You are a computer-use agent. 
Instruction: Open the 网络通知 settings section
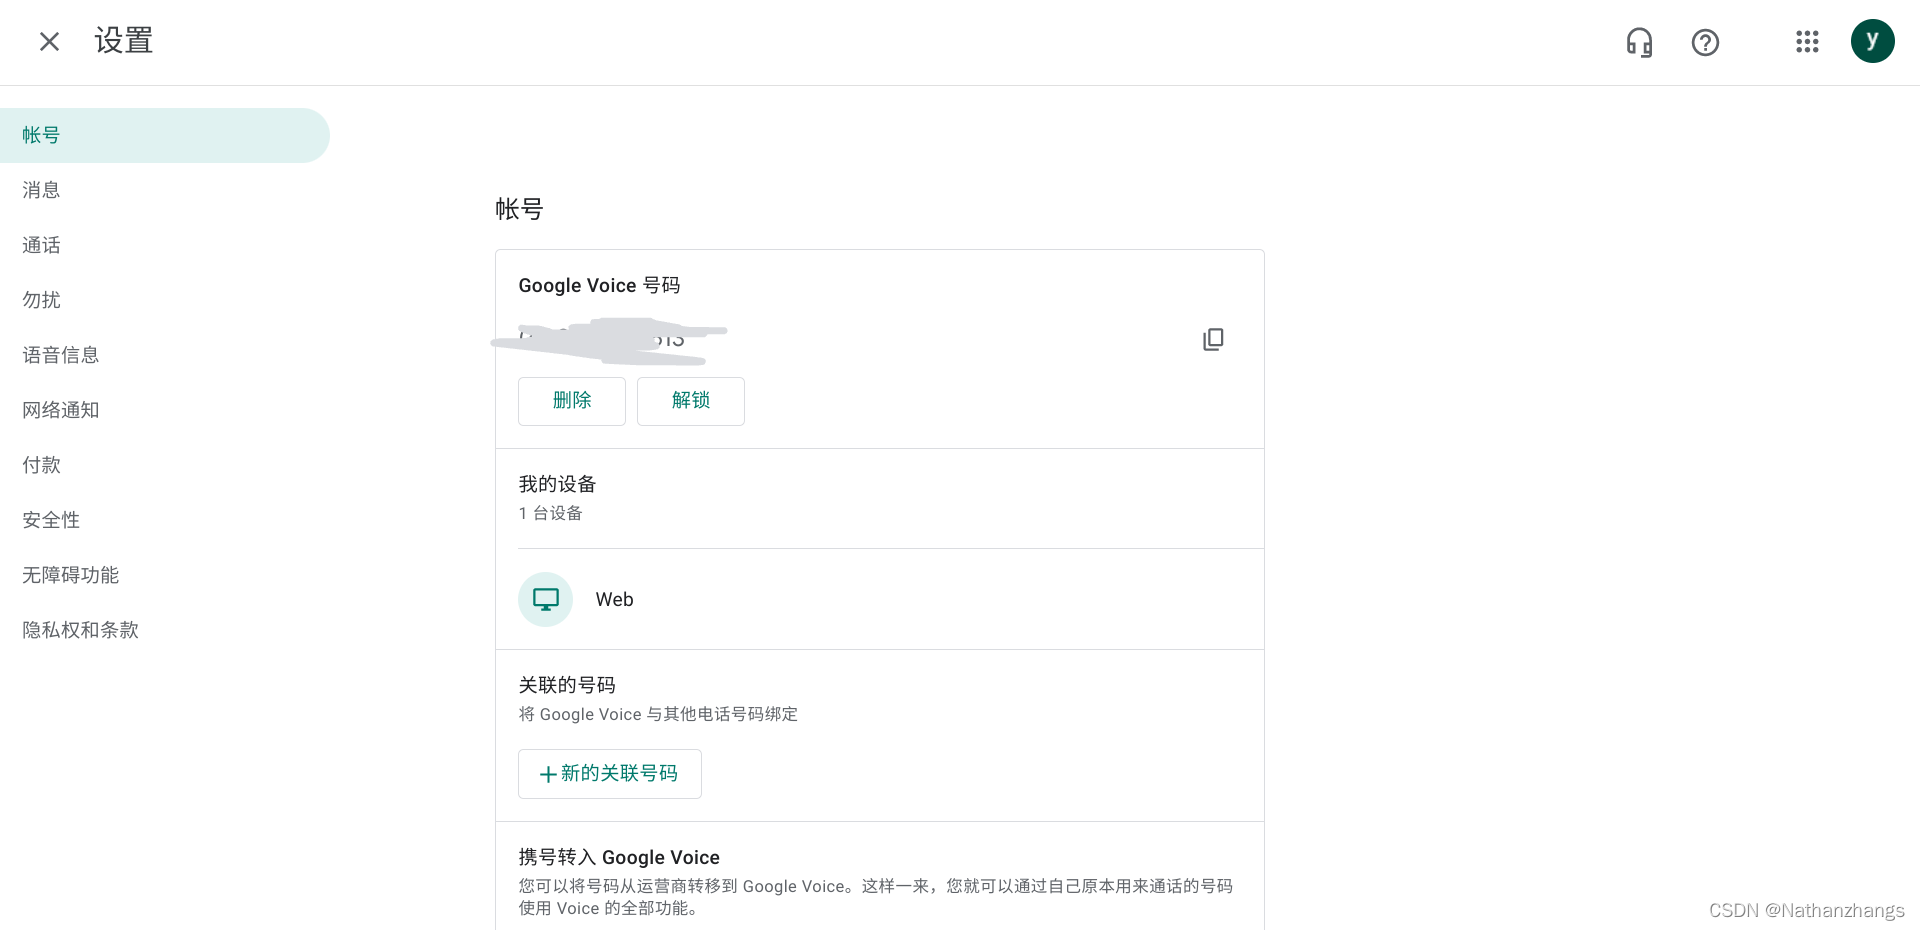[165, 410]
